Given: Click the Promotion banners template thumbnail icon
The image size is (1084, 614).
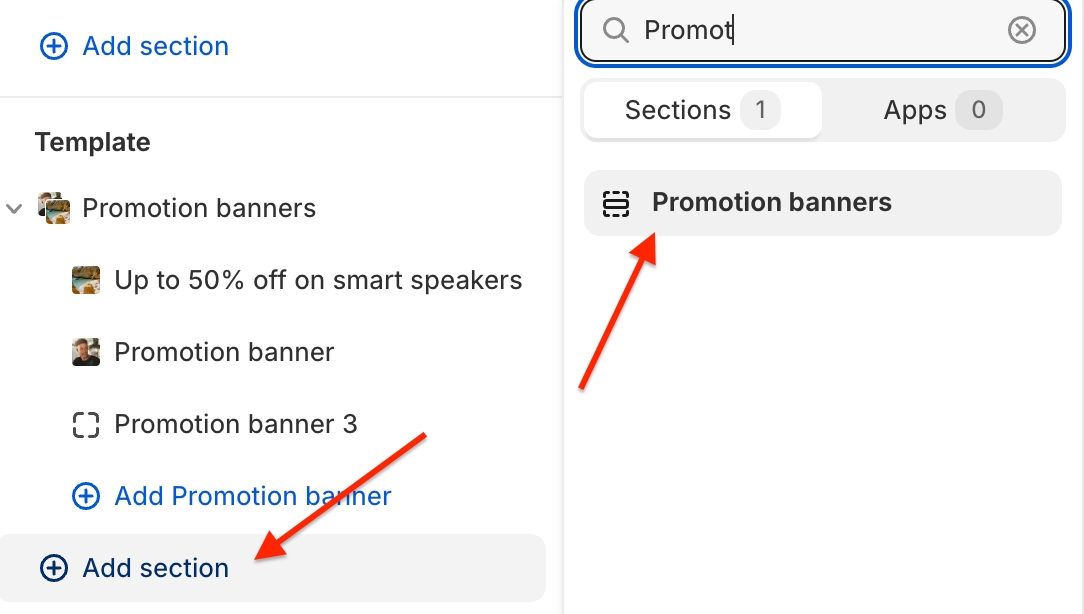Looking at the screenshot, I should coord(54,208).
